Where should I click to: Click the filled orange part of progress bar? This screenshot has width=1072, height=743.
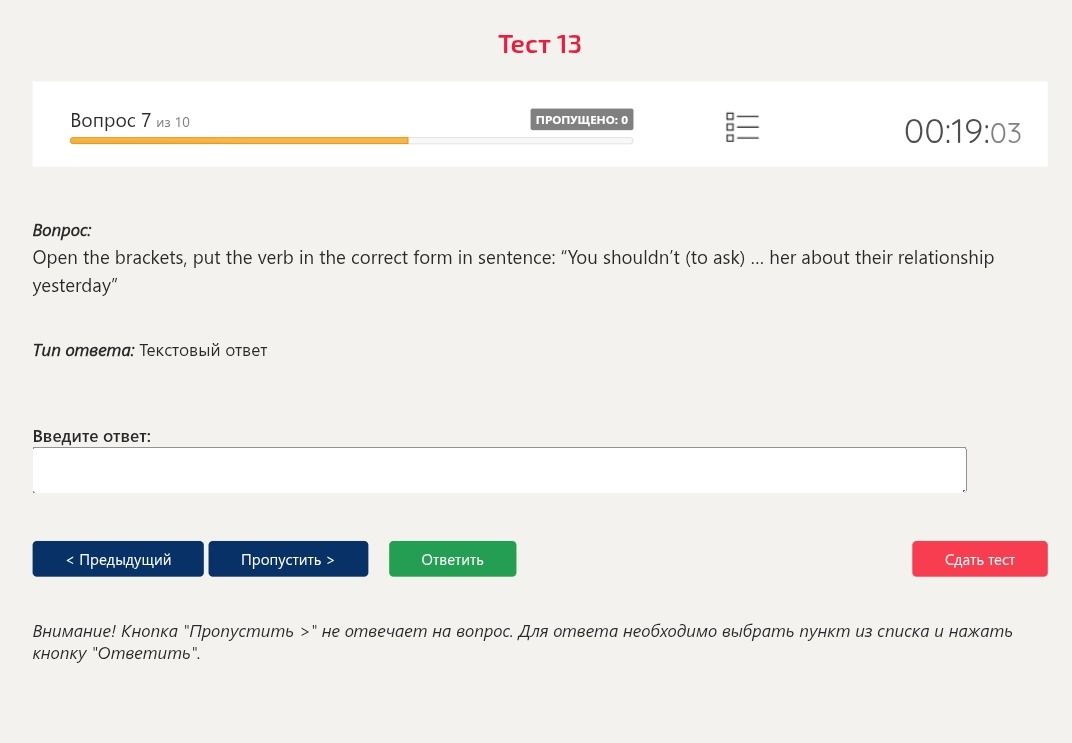pyautogui.click(x=239, y=141)
